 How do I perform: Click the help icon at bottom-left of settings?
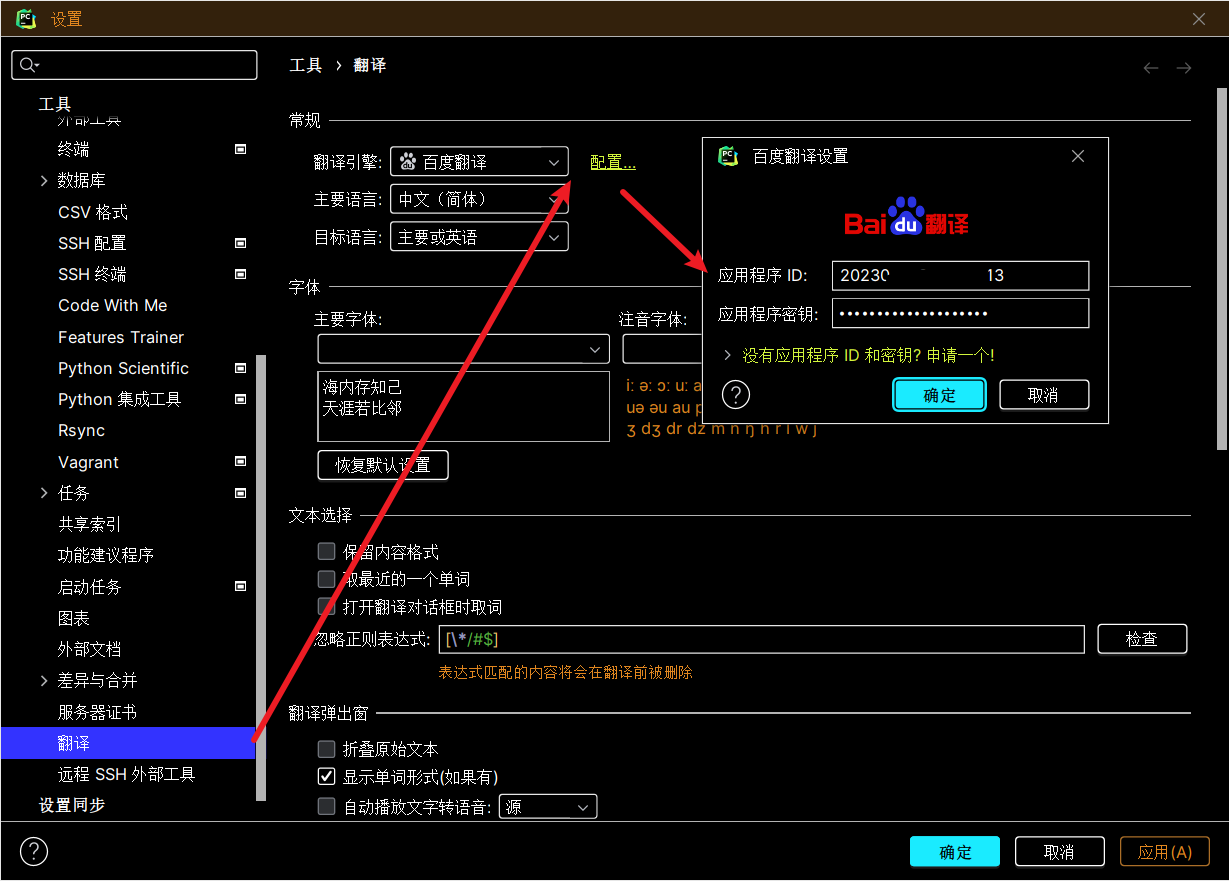34,851
